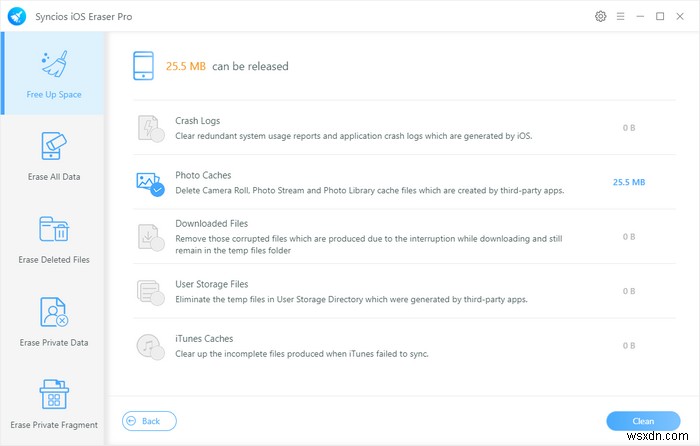Click "25.5 MB can be released" header text

coord(227,66)
